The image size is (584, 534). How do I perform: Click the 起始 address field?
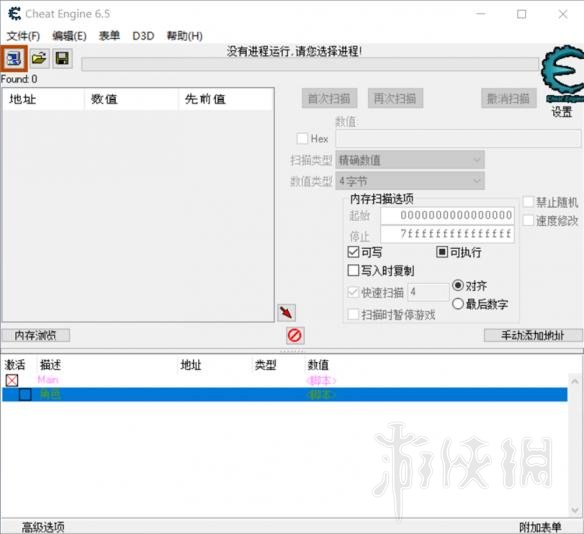448,216
